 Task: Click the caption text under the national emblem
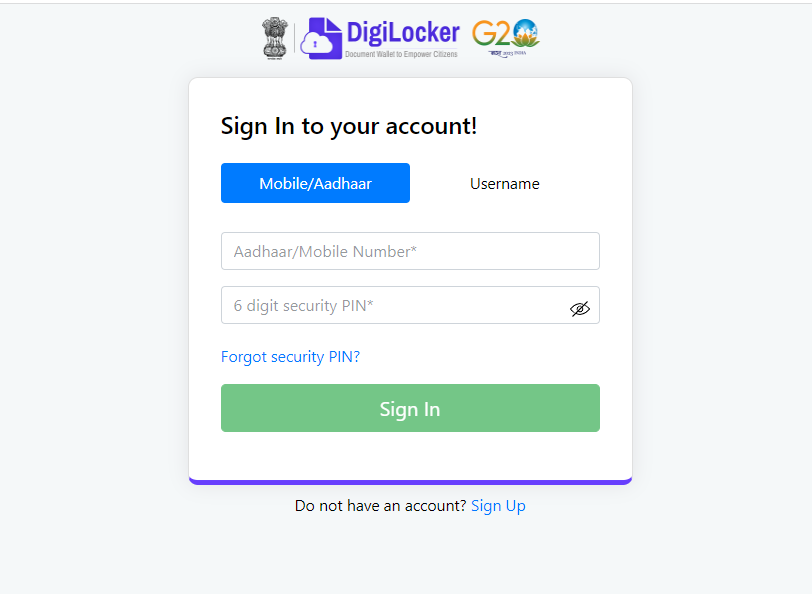274,59
